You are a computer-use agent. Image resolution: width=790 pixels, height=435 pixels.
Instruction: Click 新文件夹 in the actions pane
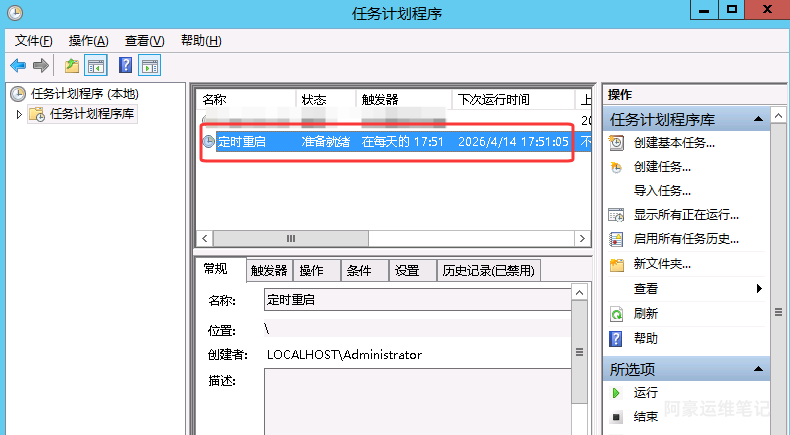point(661,264)
